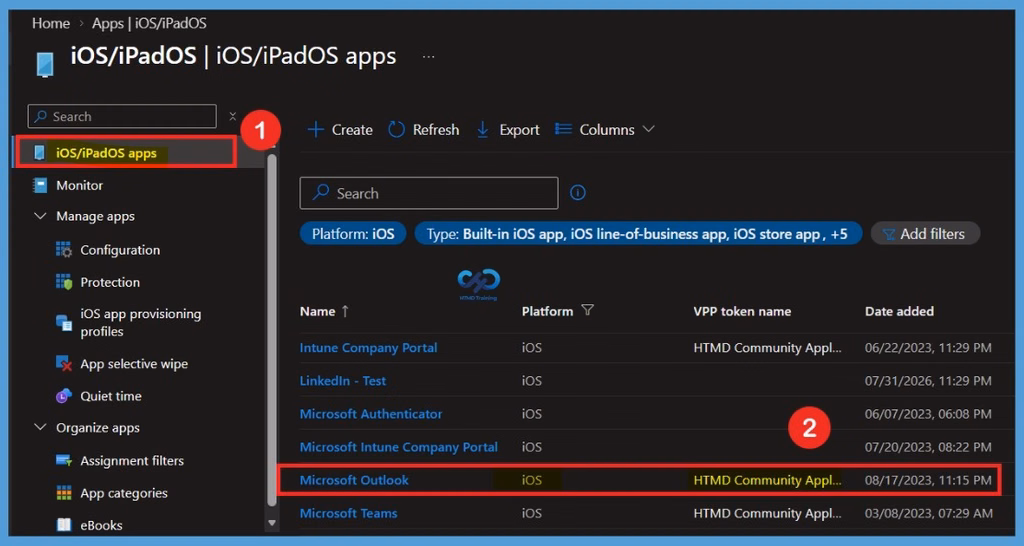The height and width of the screenshot is (546, 1024).
Task: Click the info icon beside search box
Action: point(578,193)
